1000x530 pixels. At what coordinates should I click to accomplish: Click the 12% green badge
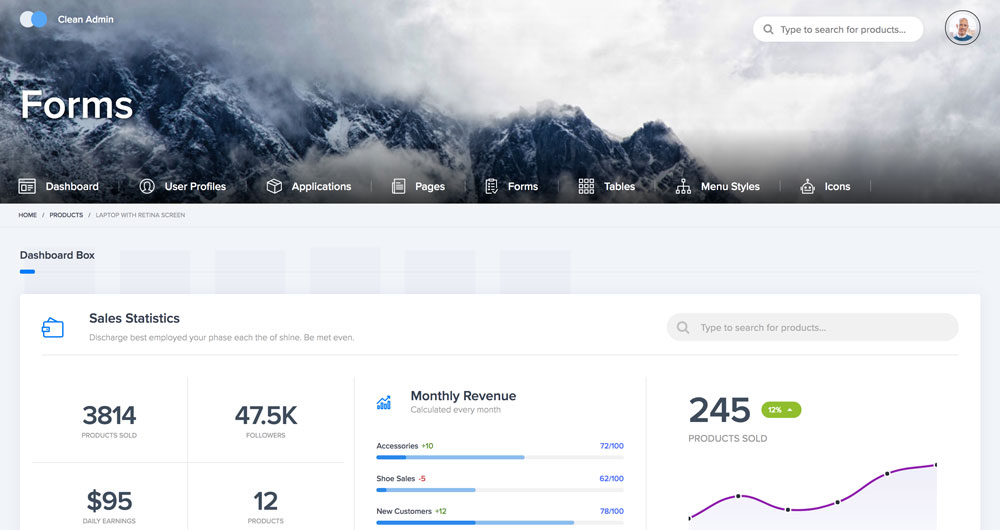point(781,410)
